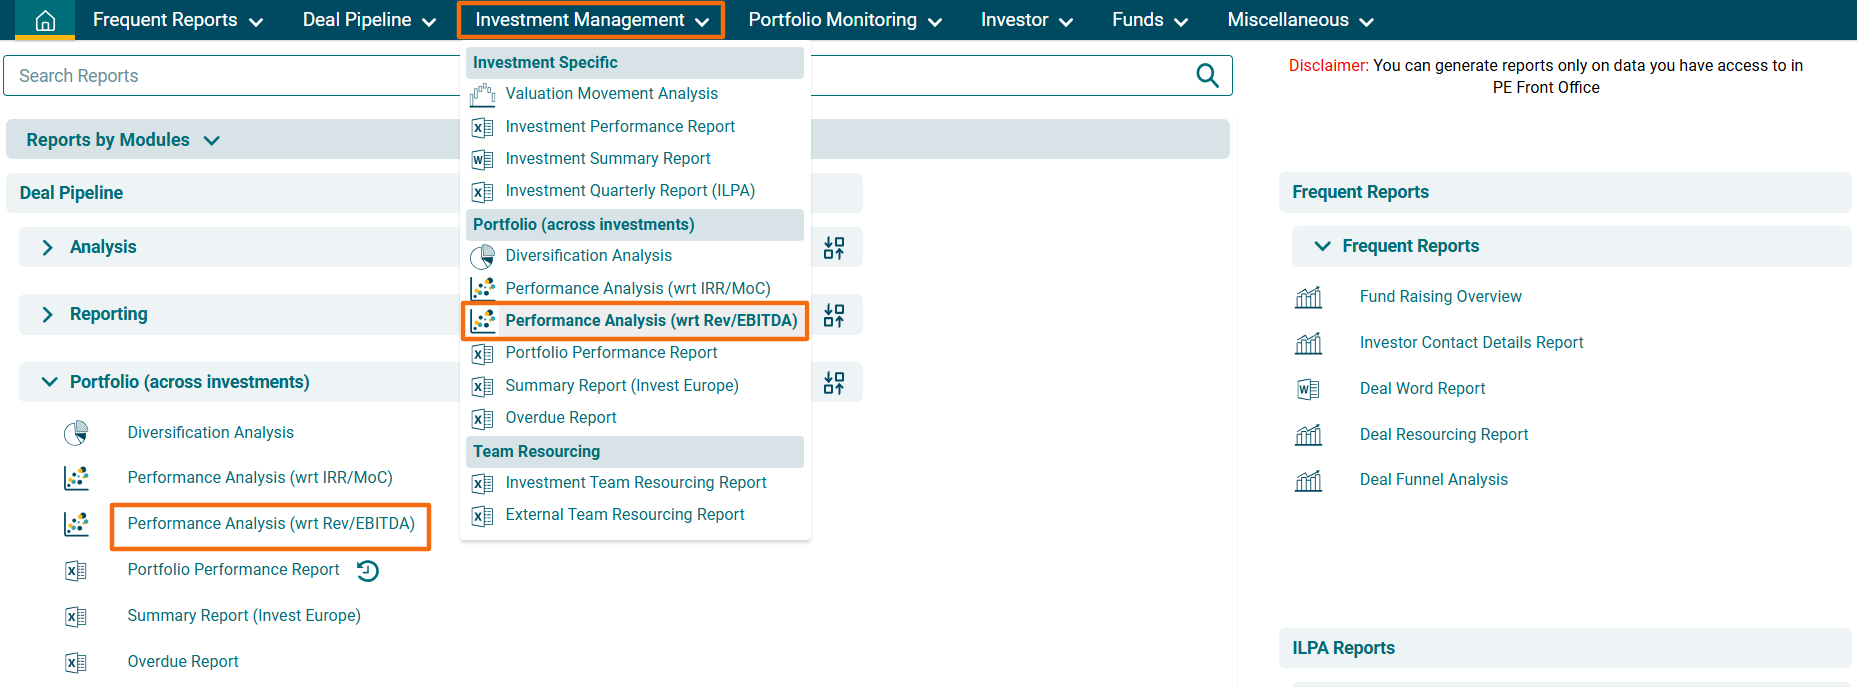
Task: Open the Deal Funnel Analysis link
Action: point(1433,480)
